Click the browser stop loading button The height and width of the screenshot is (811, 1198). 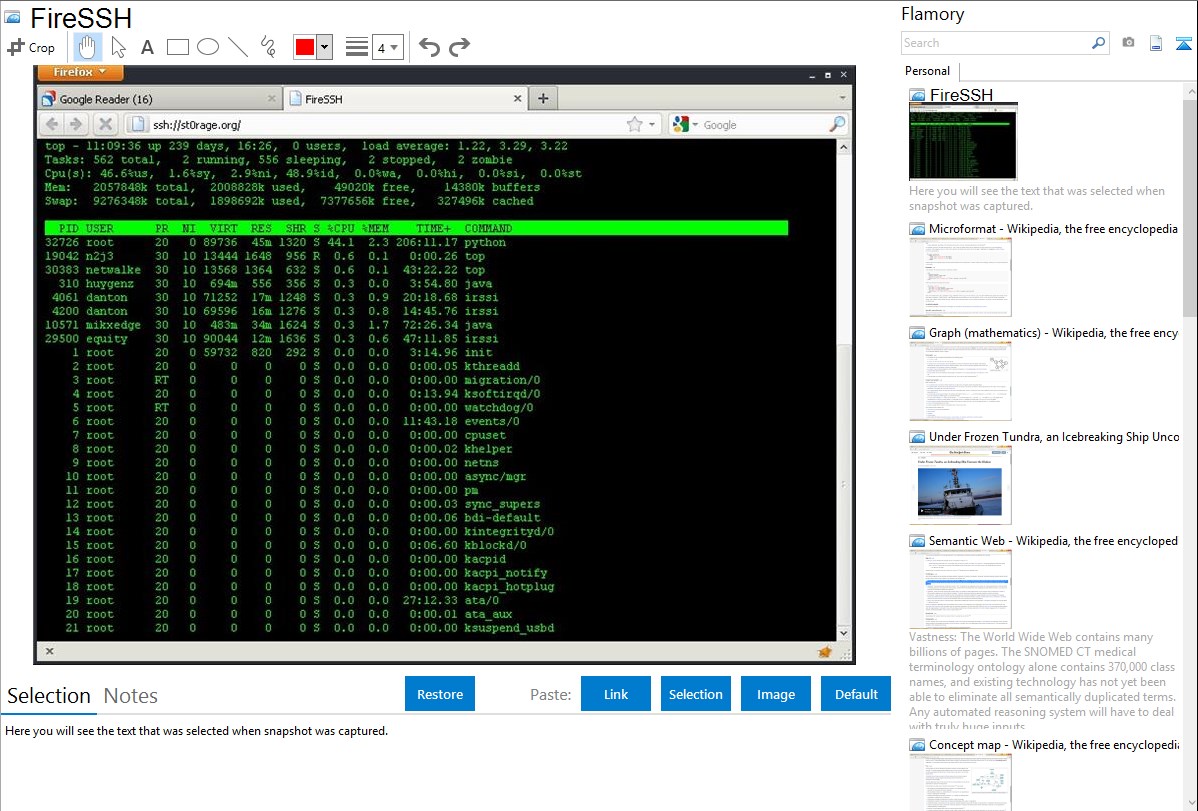[105, 124]
